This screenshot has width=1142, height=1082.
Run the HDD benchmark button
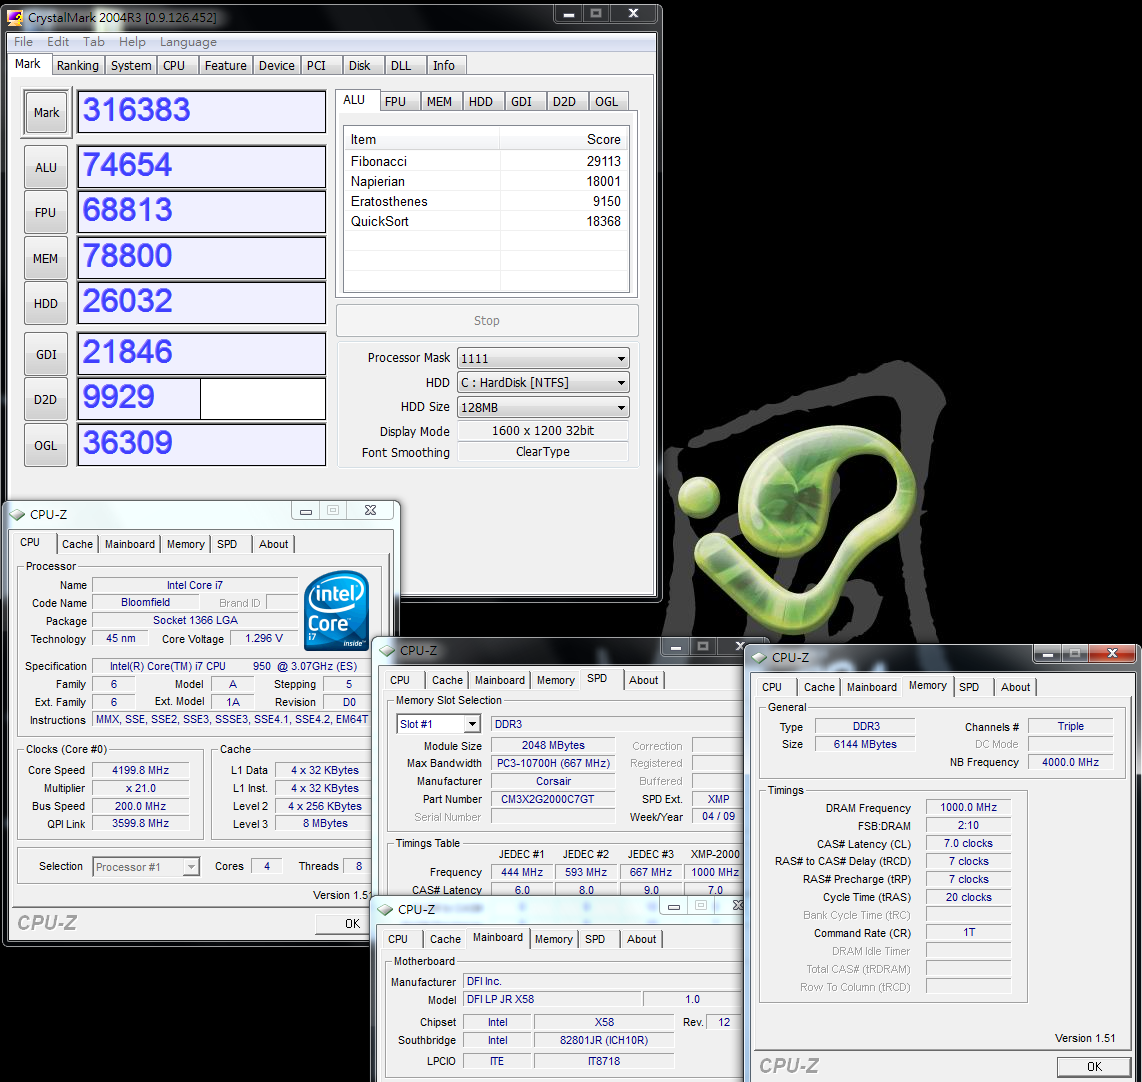point(46,304)
